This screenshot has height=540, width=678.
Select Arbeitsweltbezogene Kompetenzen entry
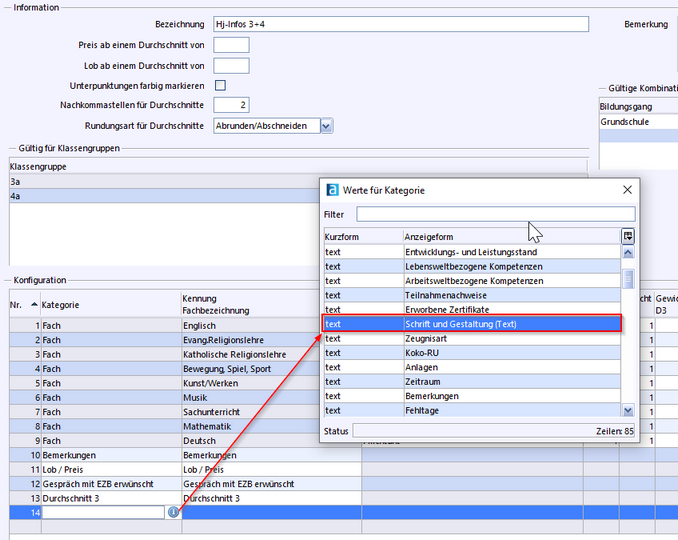tap(472, 281)
